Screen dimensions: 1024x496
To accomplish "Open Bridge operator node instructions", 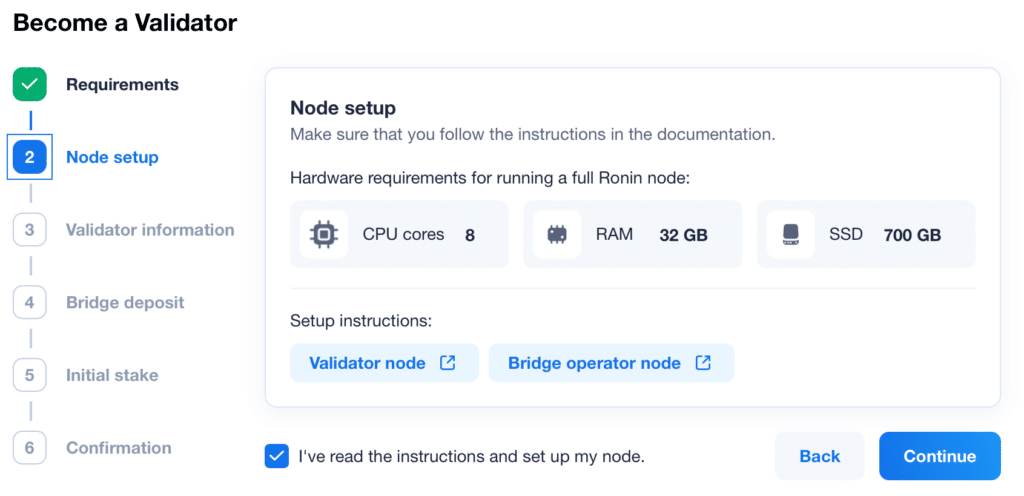I will coord(611,363).
